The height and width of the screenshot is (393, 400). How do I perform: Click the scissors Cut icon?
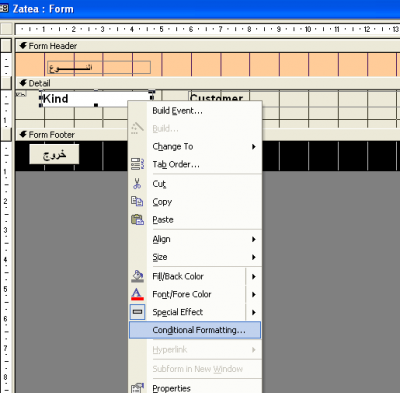click(137, 184)
